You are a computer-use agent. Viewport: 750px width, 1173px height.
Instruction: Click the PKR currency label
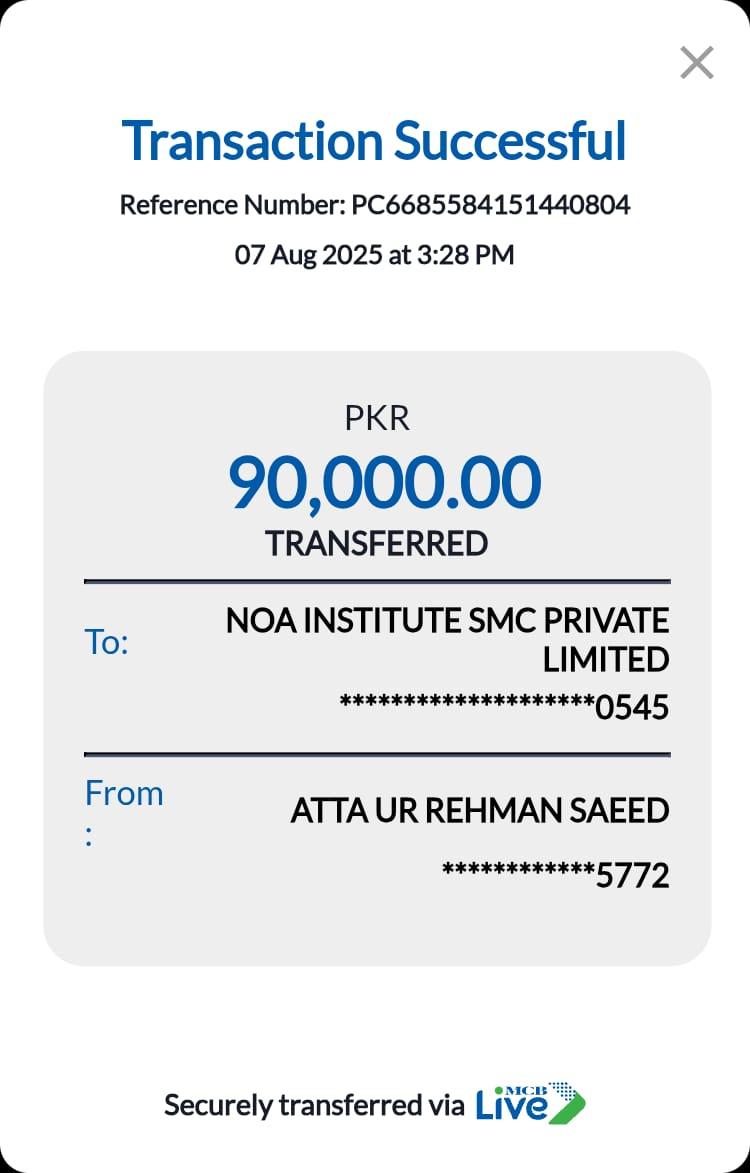pos(377,418)
